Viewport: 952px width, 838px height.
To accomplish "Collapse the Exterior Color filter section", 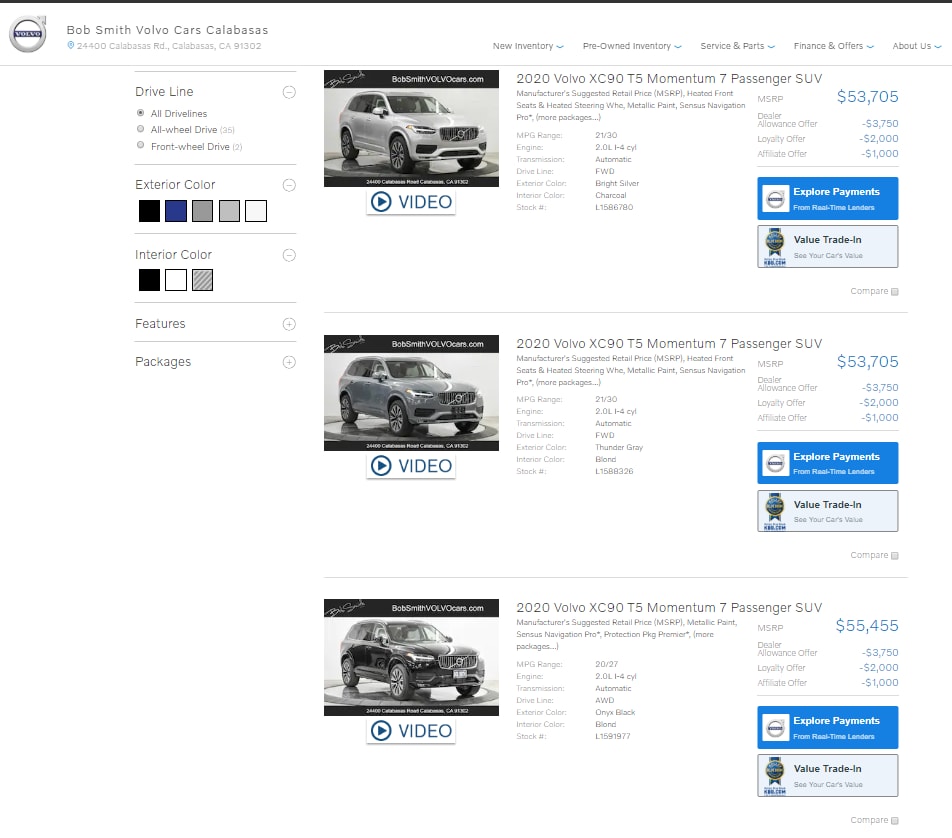I will point(289,185).
